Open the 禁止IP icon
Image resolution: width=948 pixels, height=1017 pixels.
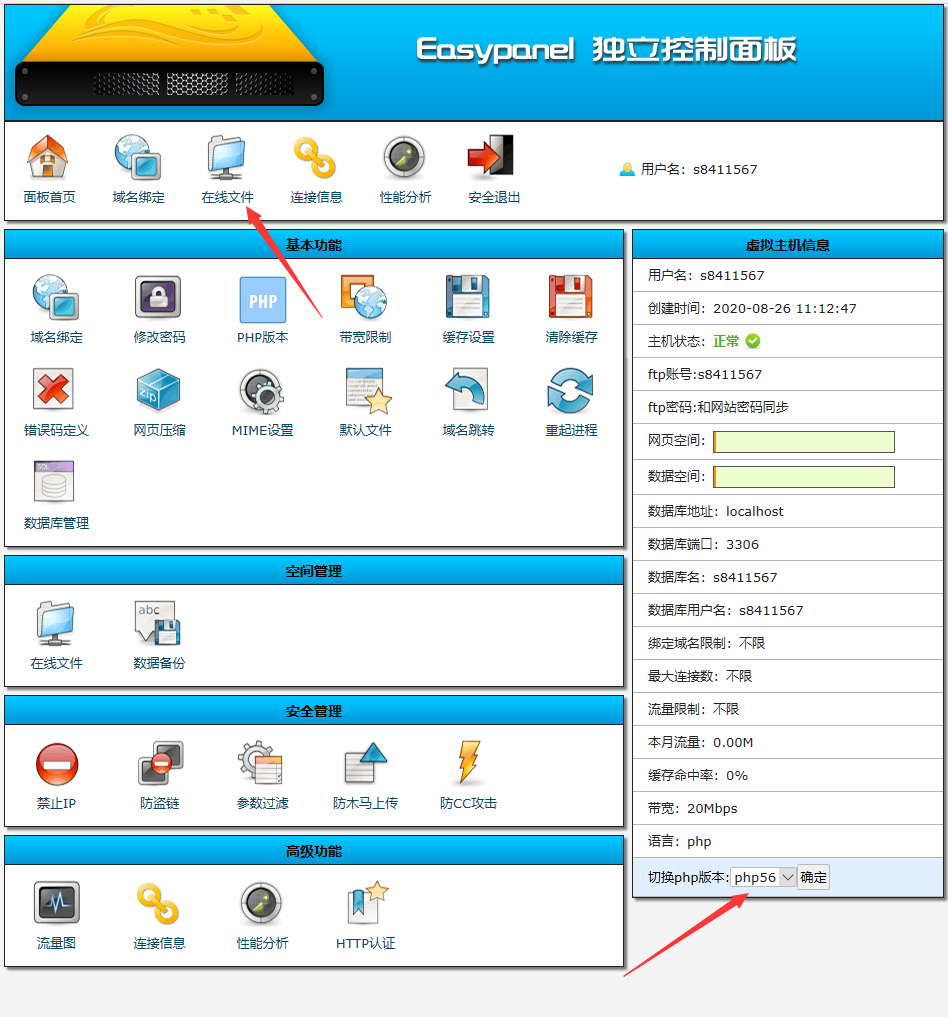pyautogui.click(x=57, y=764)
